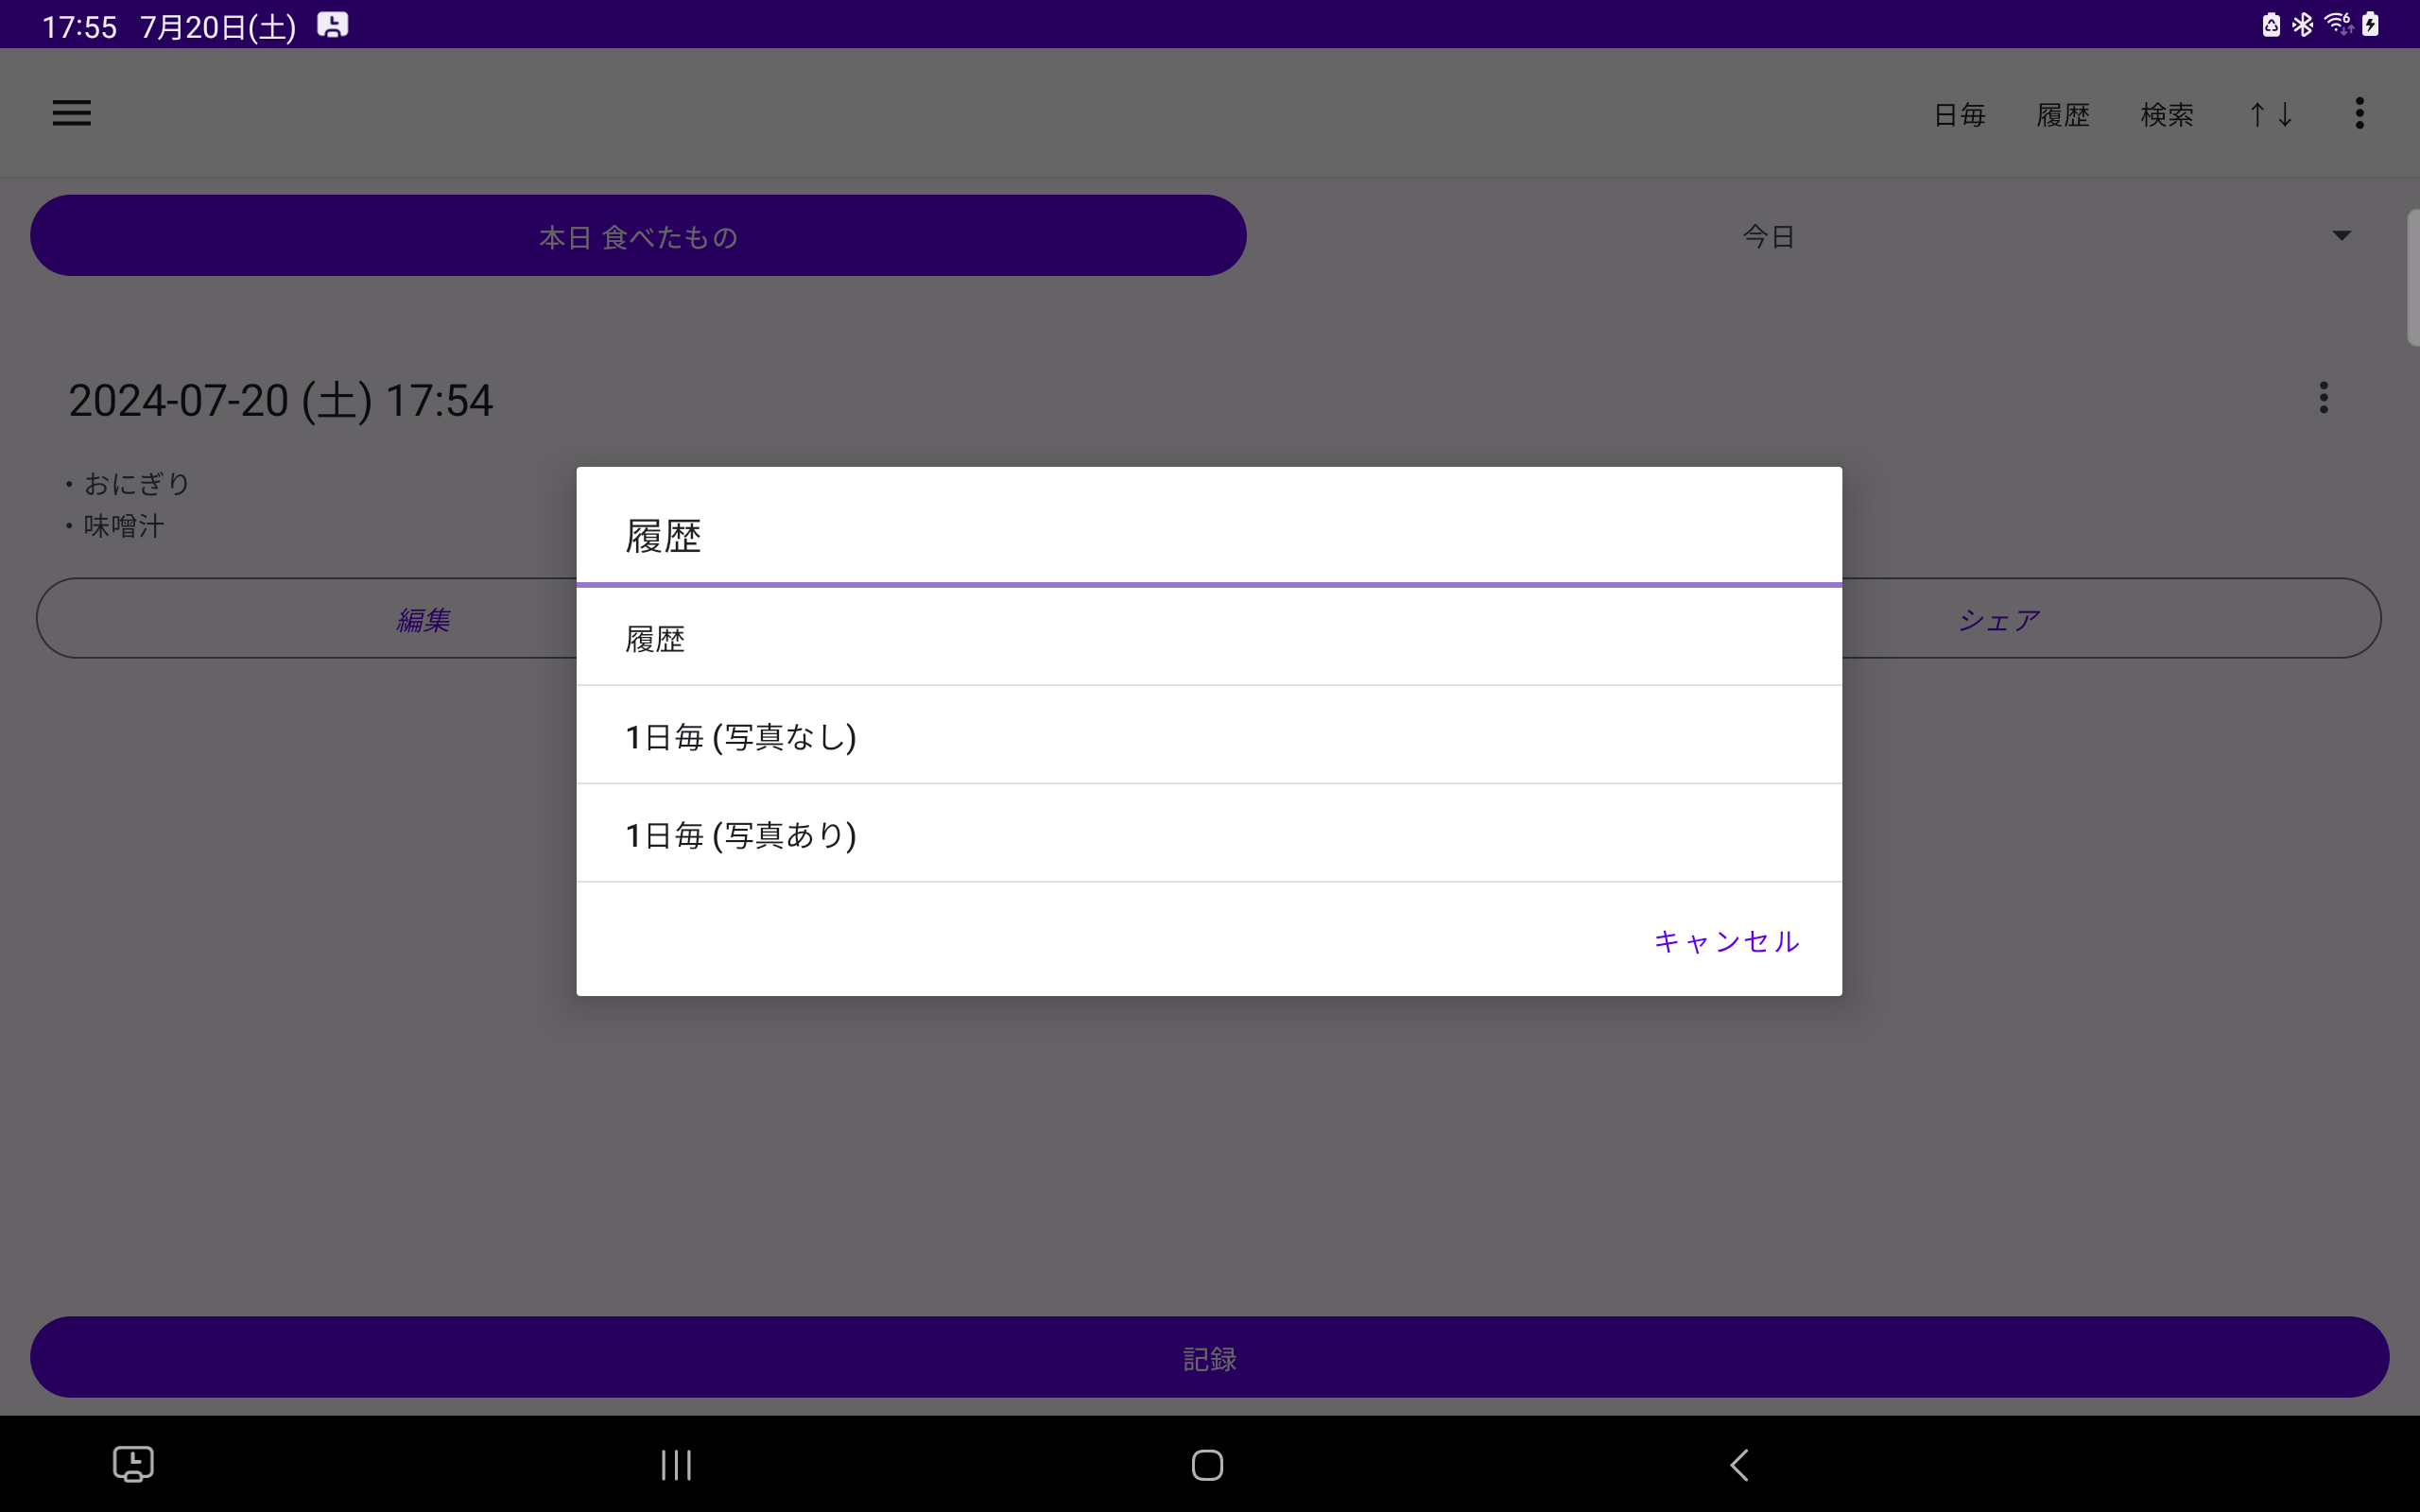
Task: Tap the status bar clock 17:55
Action: coord(79,26)
